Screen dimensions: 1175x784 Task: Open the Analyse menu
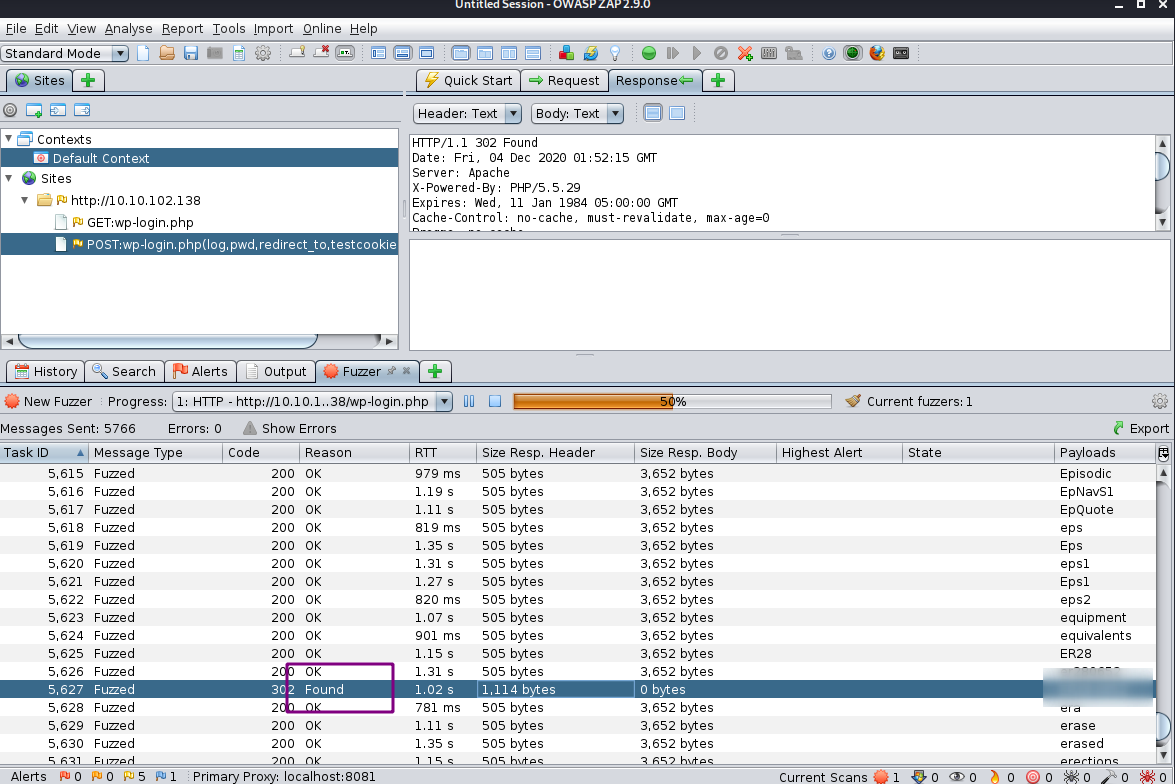128,29
